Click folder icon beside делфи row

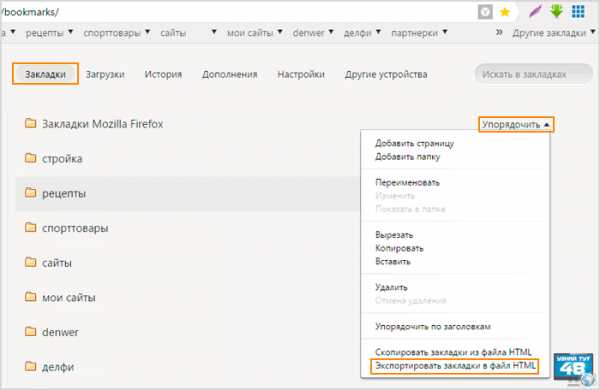click(31, 366)
